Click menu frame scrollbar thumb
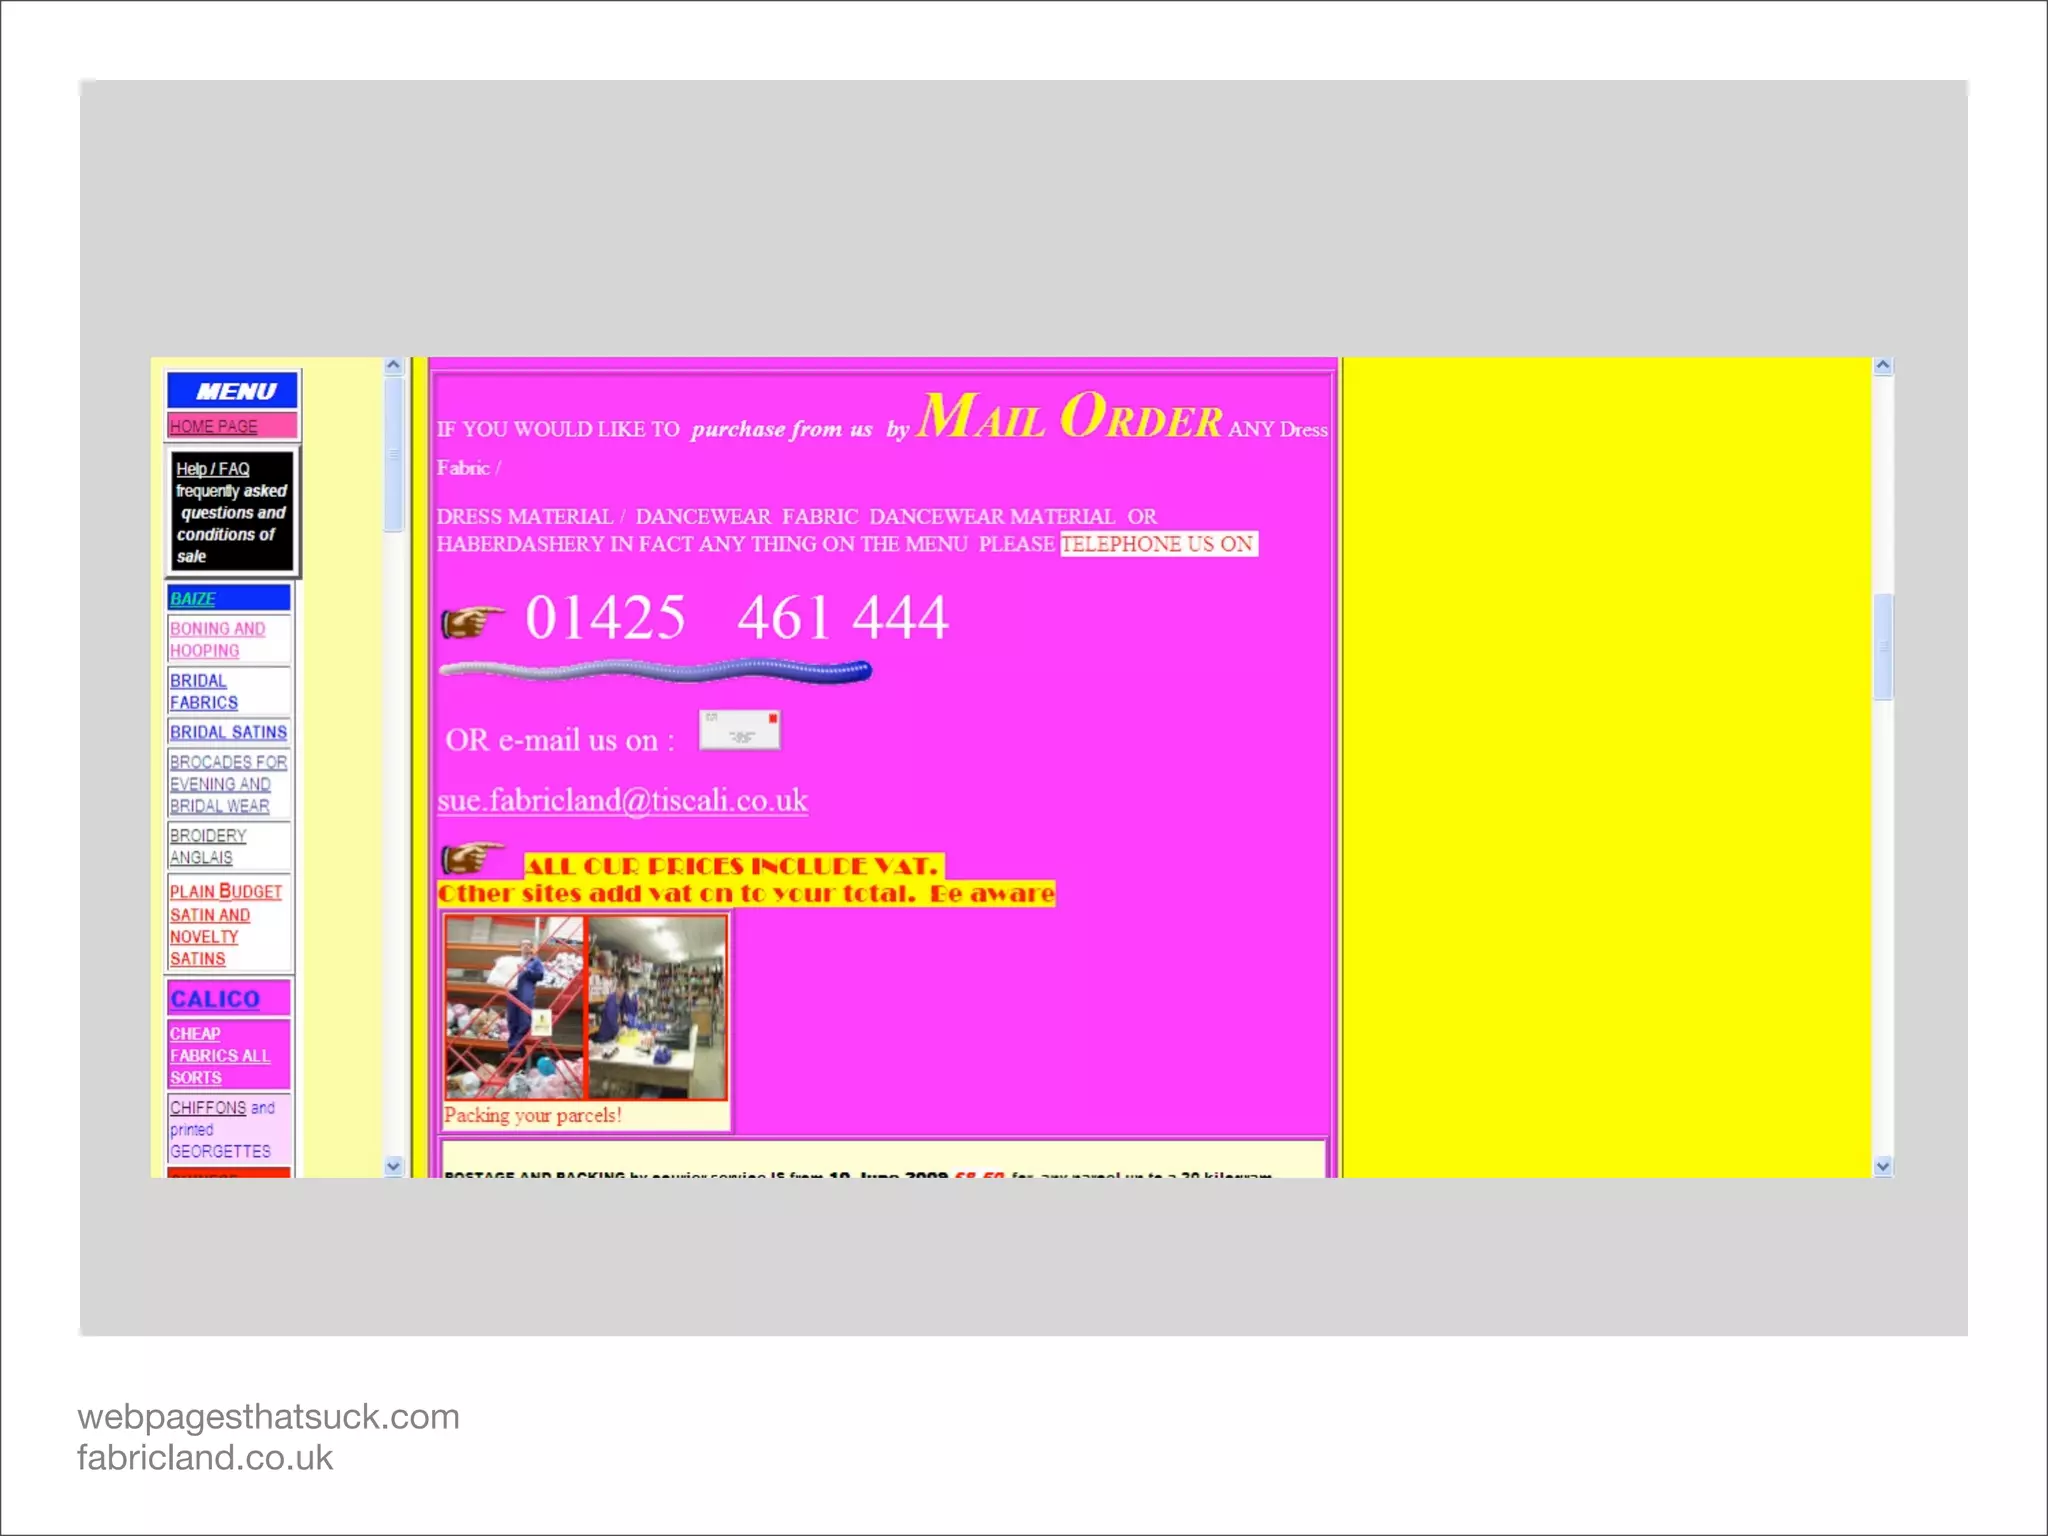The height and width of the screenshot is (1536, 2048). click(x=393, y=453)
